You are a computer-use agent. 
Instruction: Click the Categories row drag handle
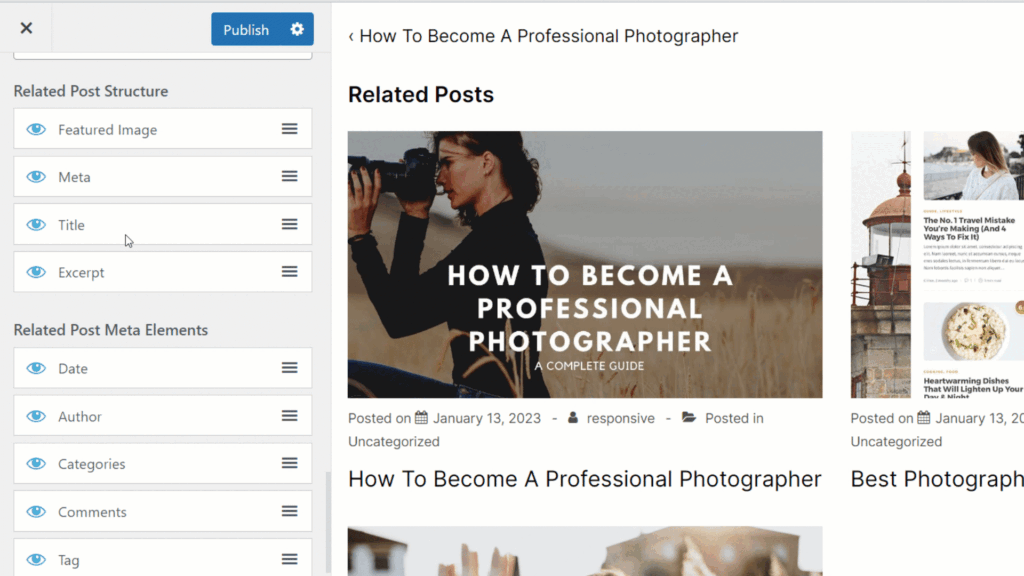289,464
